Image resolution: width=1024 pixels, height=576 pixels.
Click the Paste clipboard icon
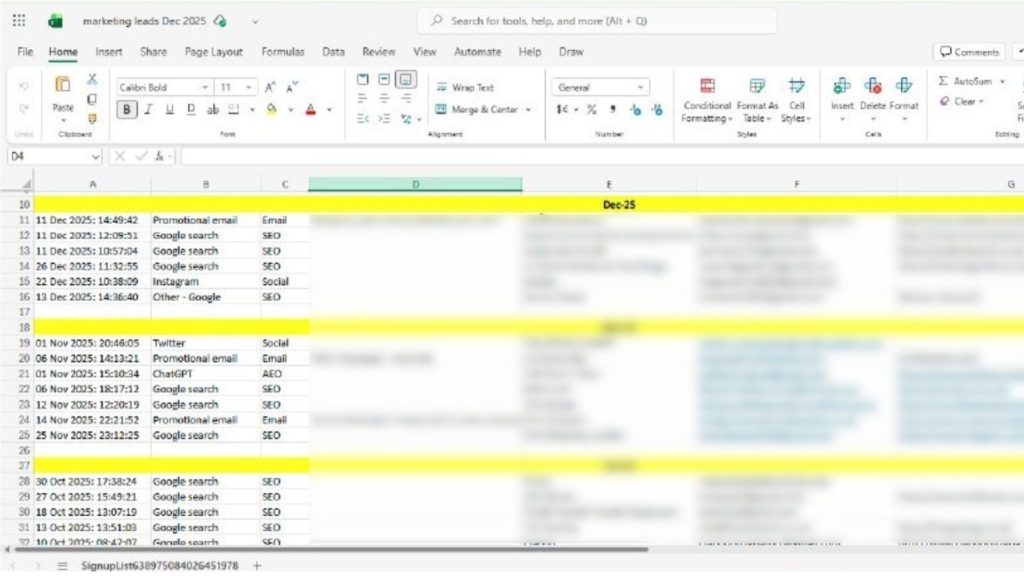point(63,85)
